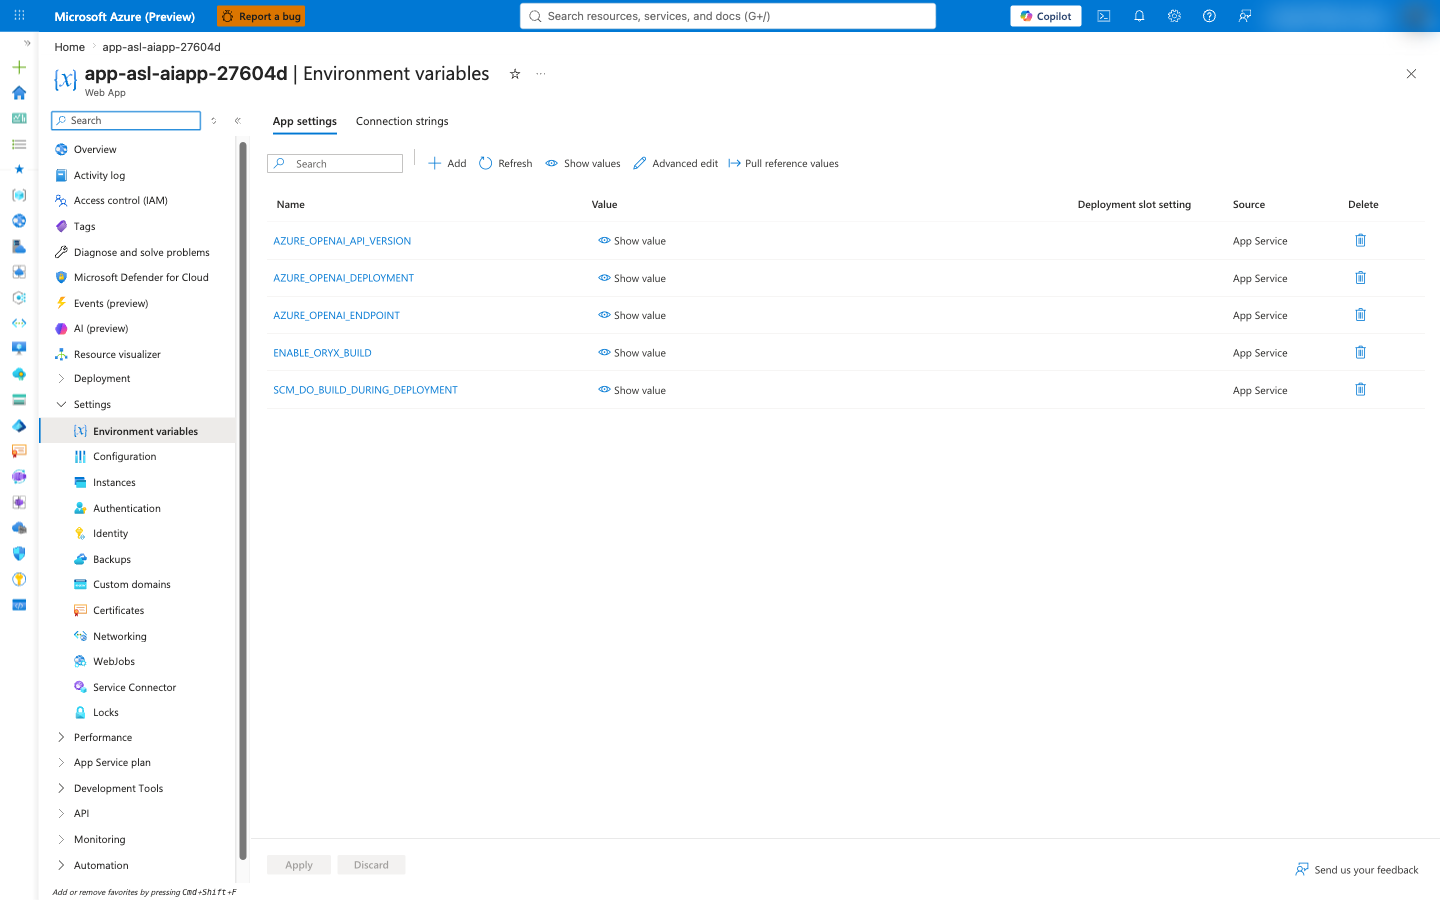Click the Create a resource plus icon
This screenshot has height=900, width=1440.
tap(19, 67)
